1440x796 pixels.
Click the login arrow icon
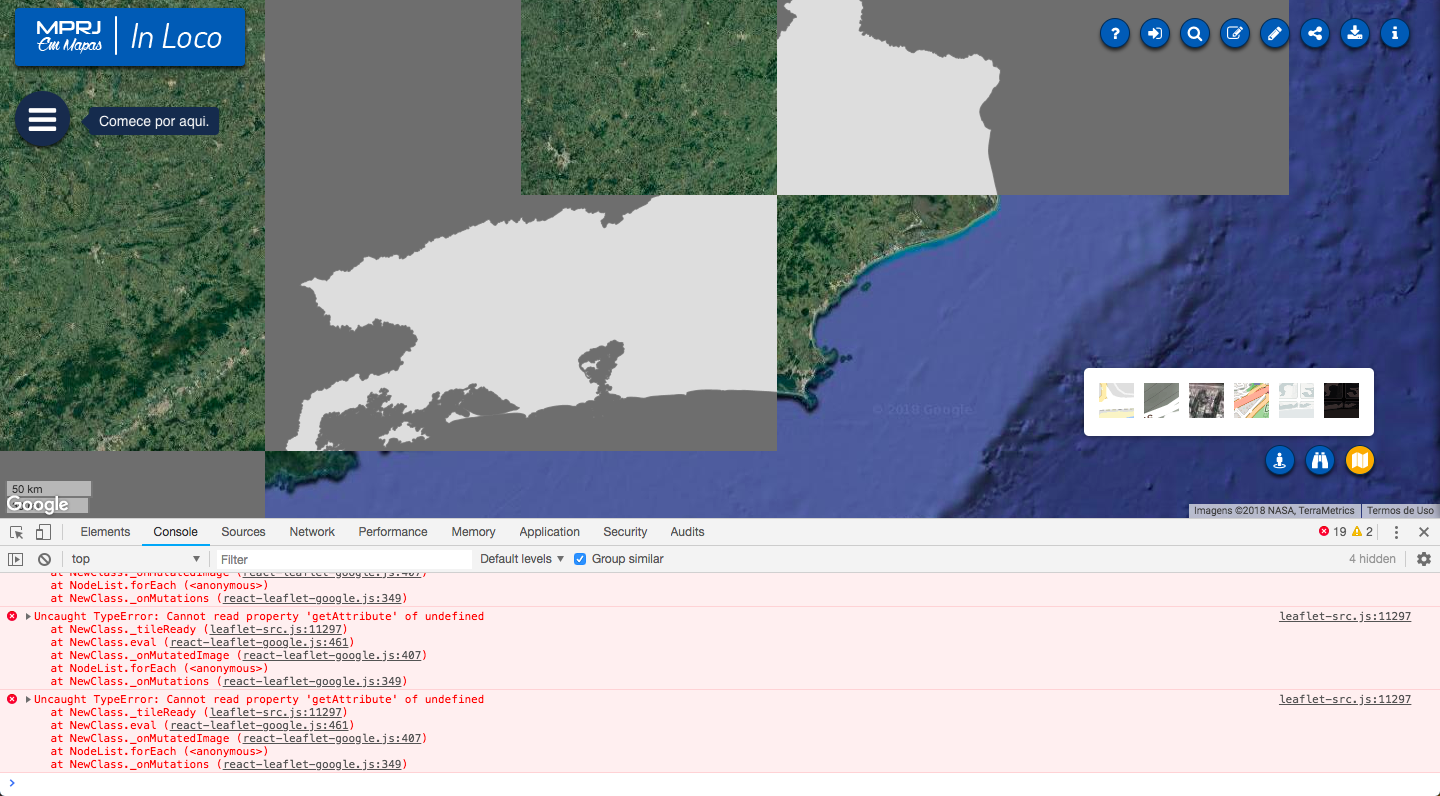point(1155,33)
